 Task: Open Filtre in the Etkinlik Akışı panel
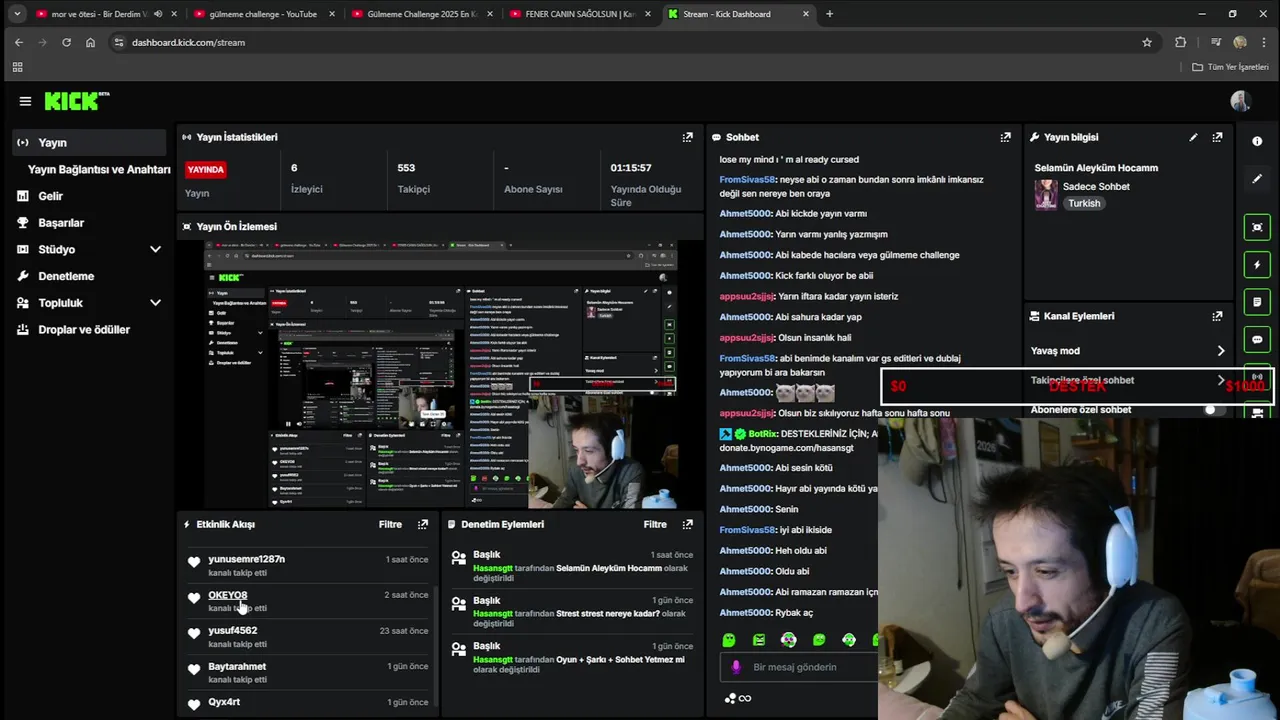(x=390, y=524)
